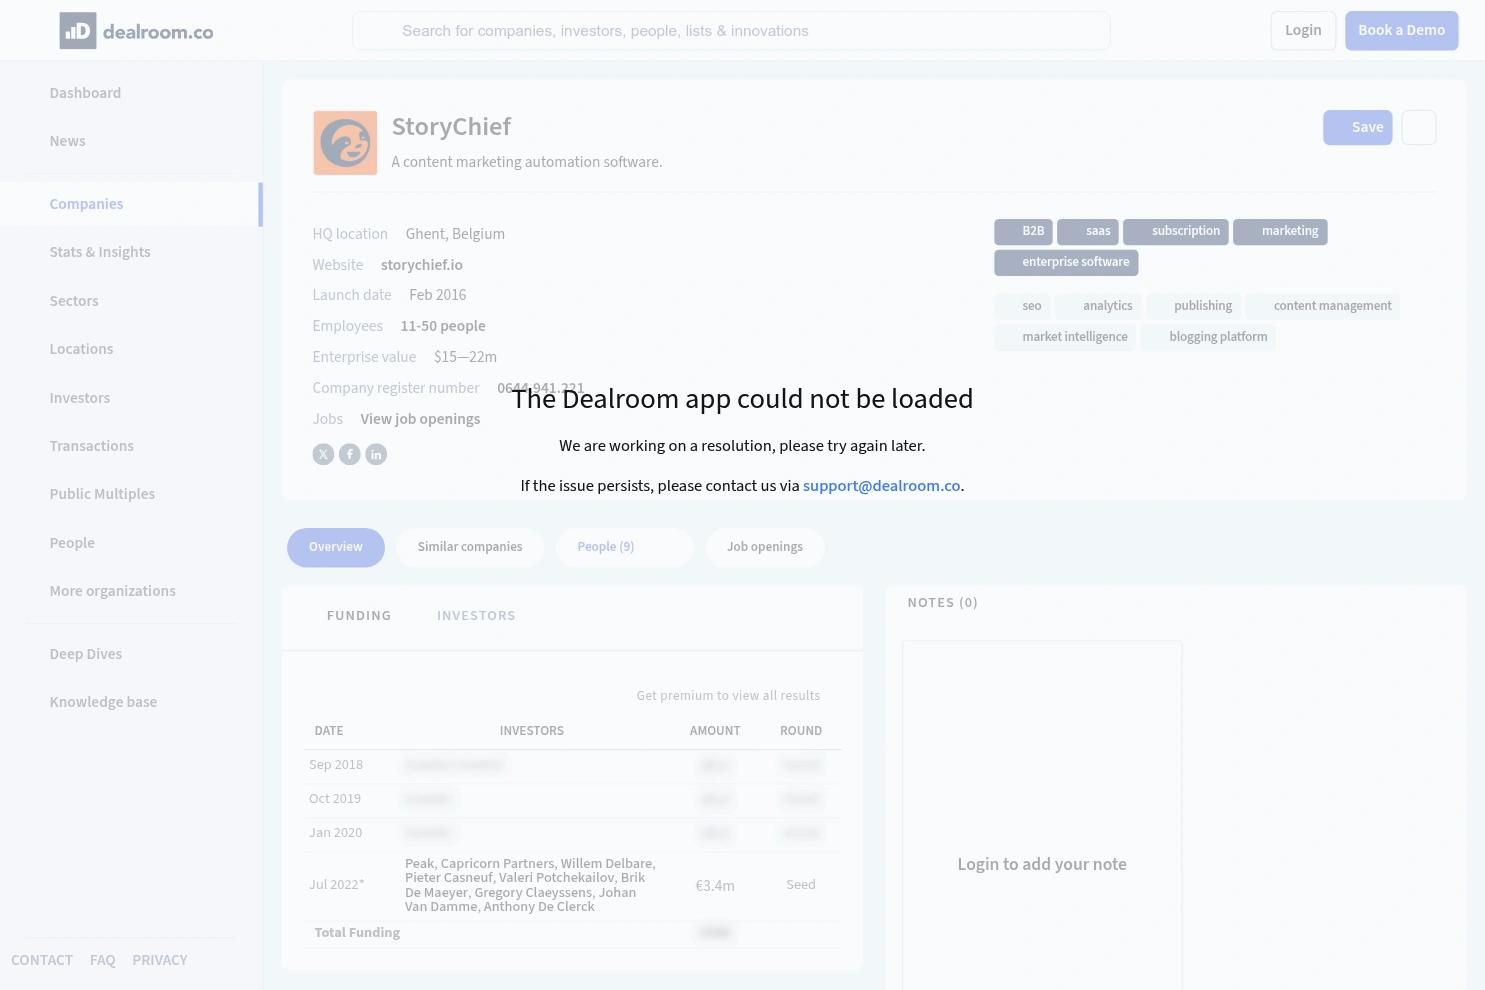Click the Login button
Screen dimensions: 1485x990
[x=1303, y=30]
